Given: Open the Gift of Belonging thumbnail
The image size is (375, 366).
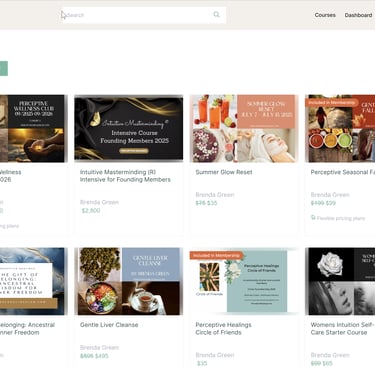Looking at the screenshot, I should click(33, 281).
